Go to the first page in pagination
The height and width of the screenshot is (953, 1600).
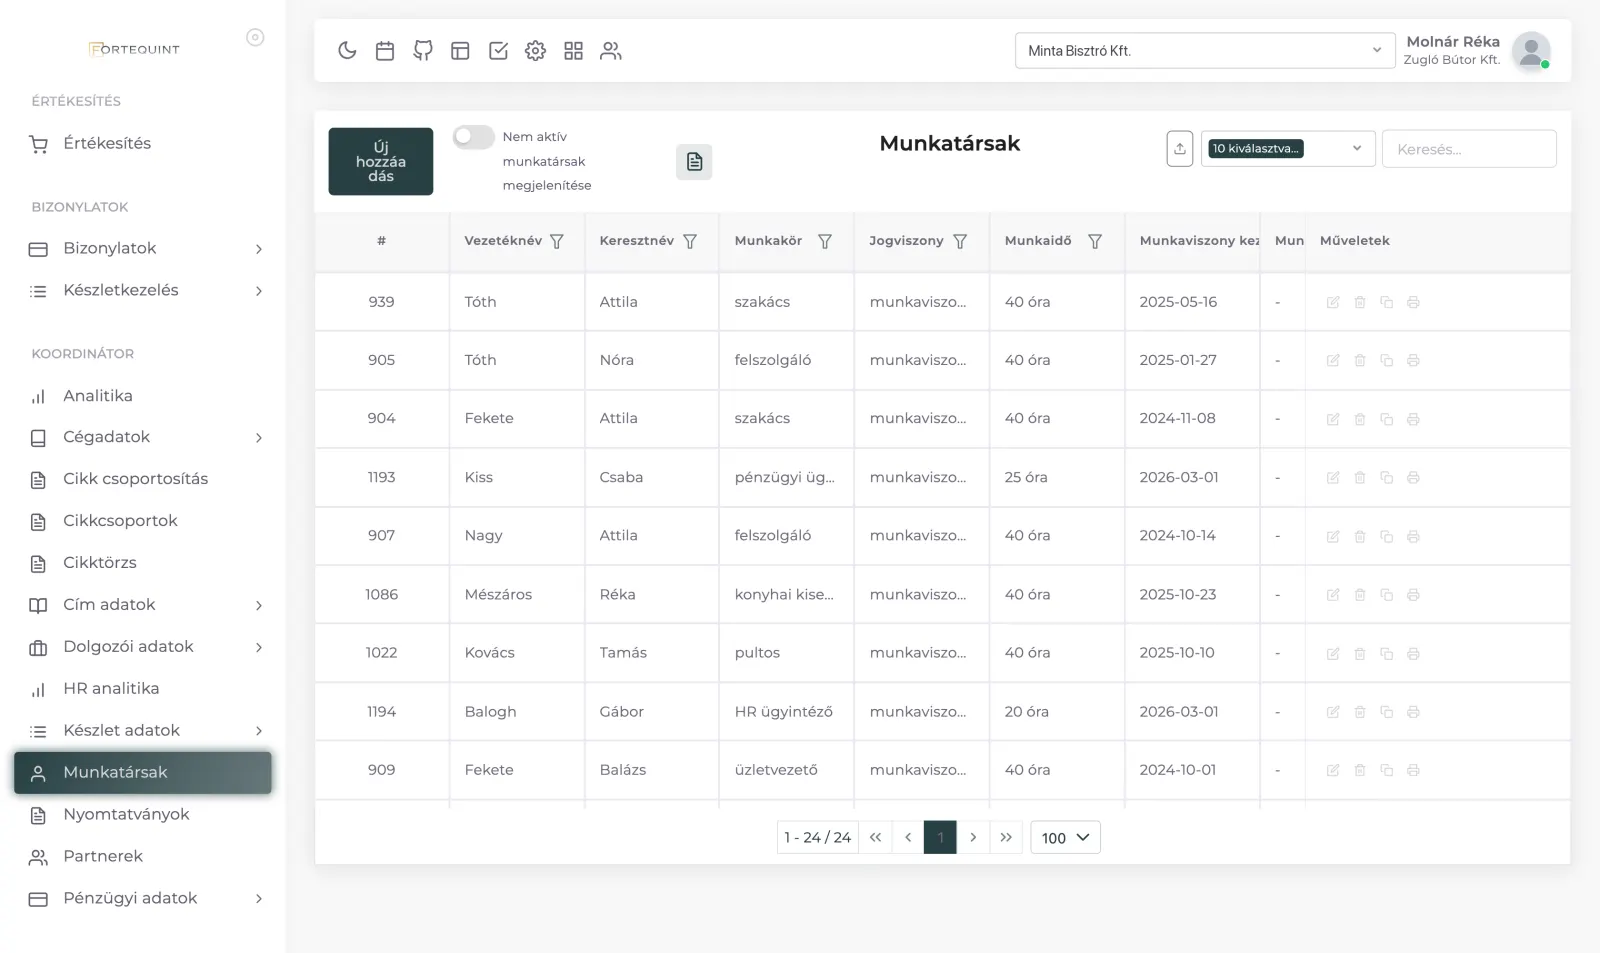pos(875,838)
